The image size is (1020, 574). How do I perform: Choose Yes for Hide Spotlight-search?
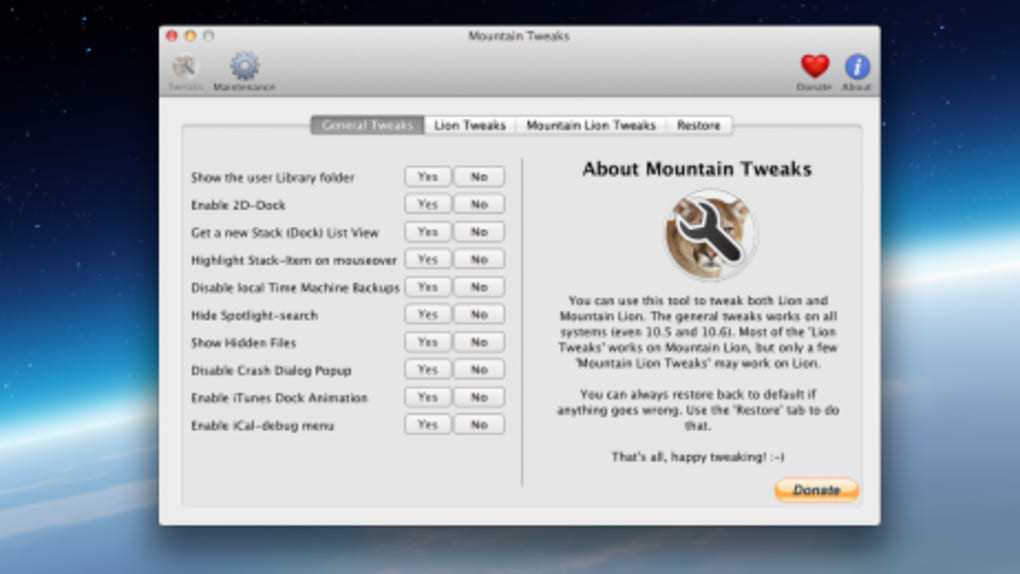pyautogui.click(x=427, y=314)
